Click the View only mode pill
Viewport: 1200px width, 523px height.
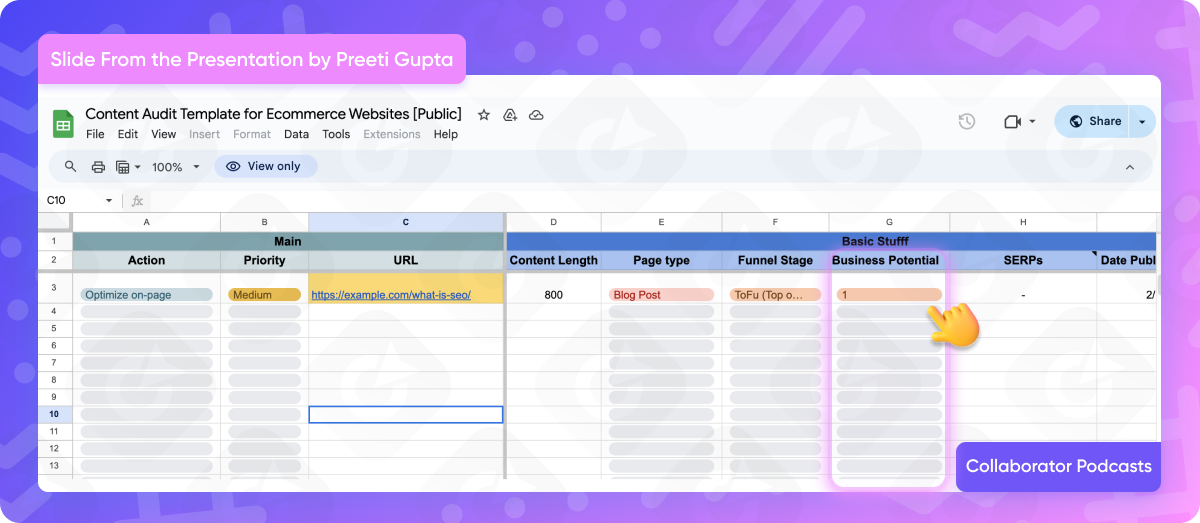pyautogui.click(x=265, y=166)
